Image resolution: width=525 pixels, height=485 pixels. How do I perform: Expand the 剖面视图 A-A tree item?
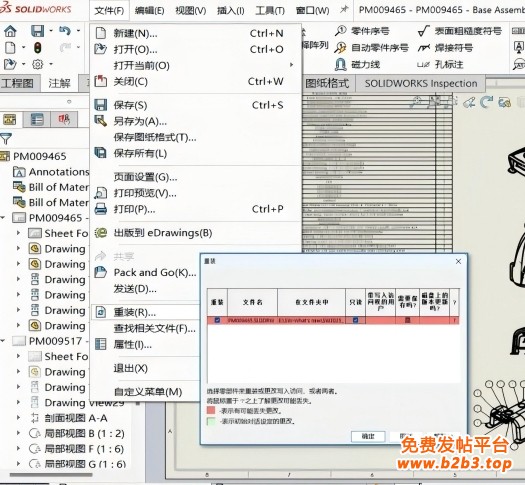18,417
